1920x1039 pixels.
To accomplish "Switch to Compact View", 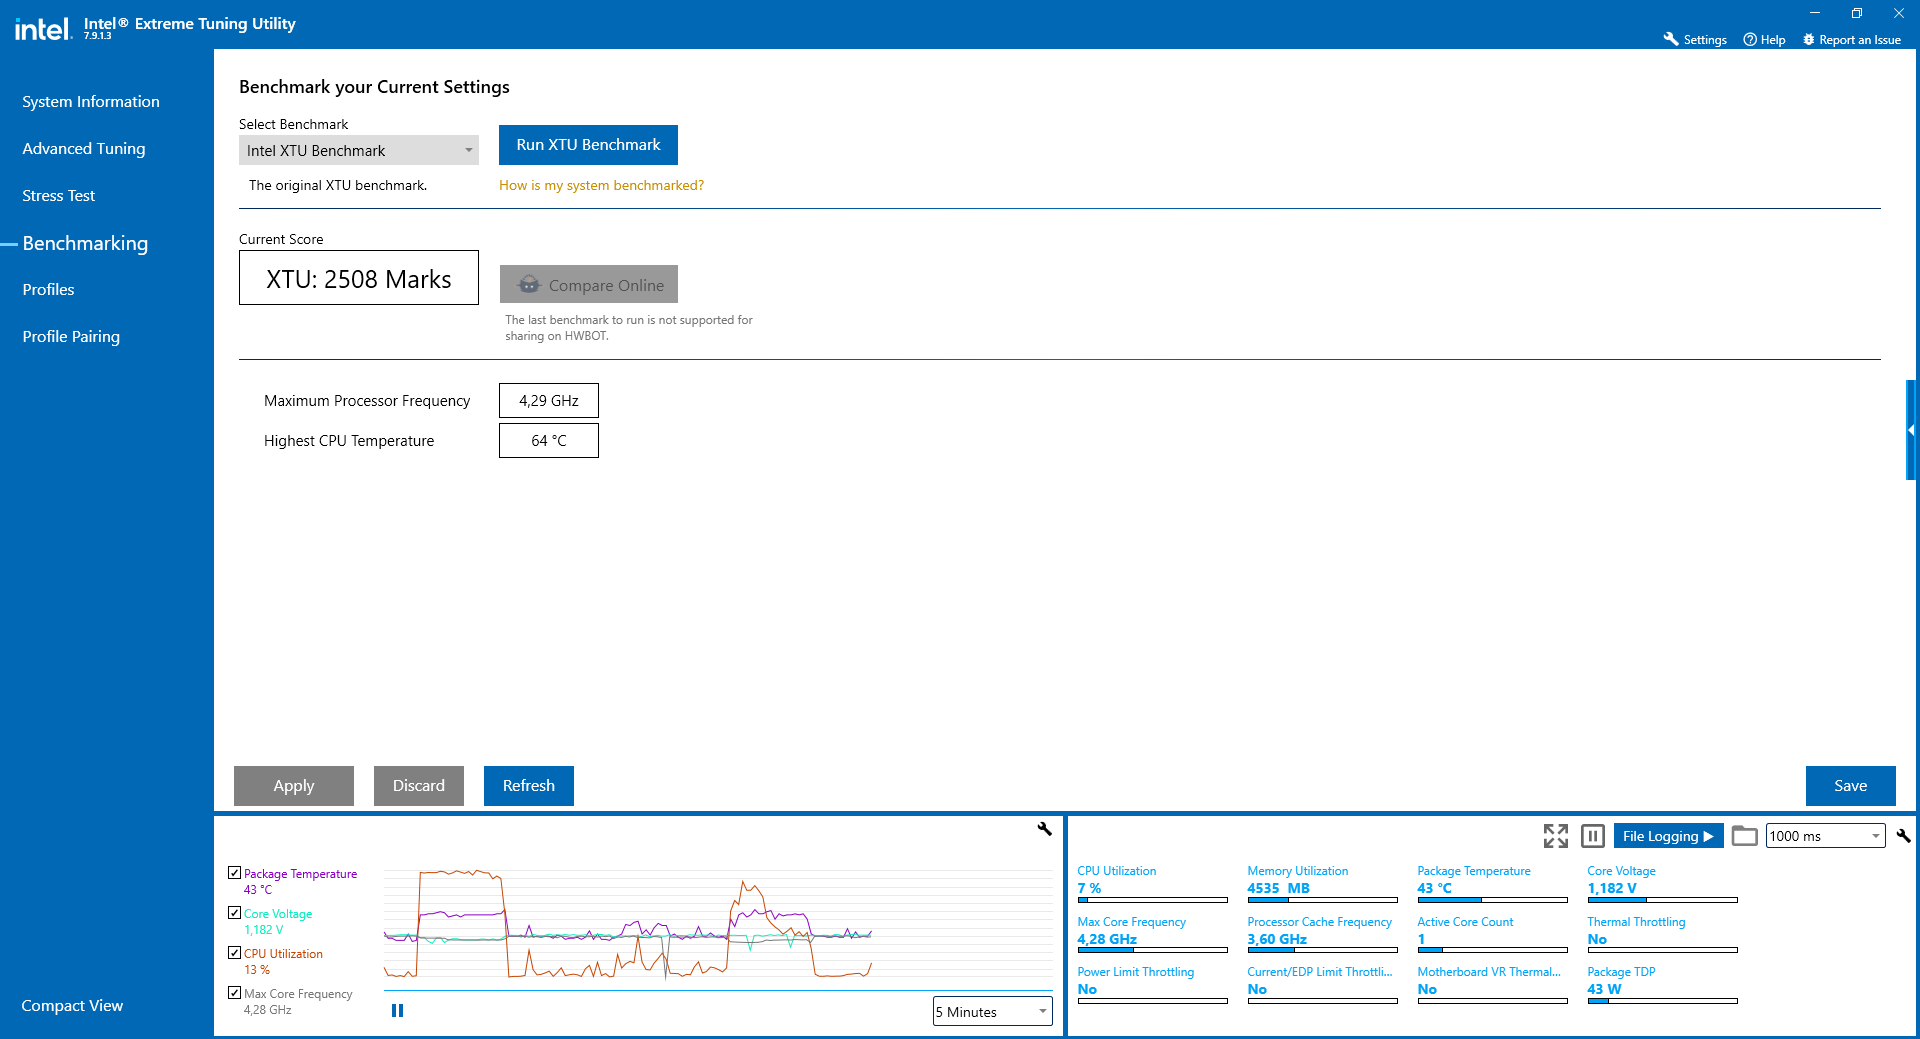I will coord(72,1006).
